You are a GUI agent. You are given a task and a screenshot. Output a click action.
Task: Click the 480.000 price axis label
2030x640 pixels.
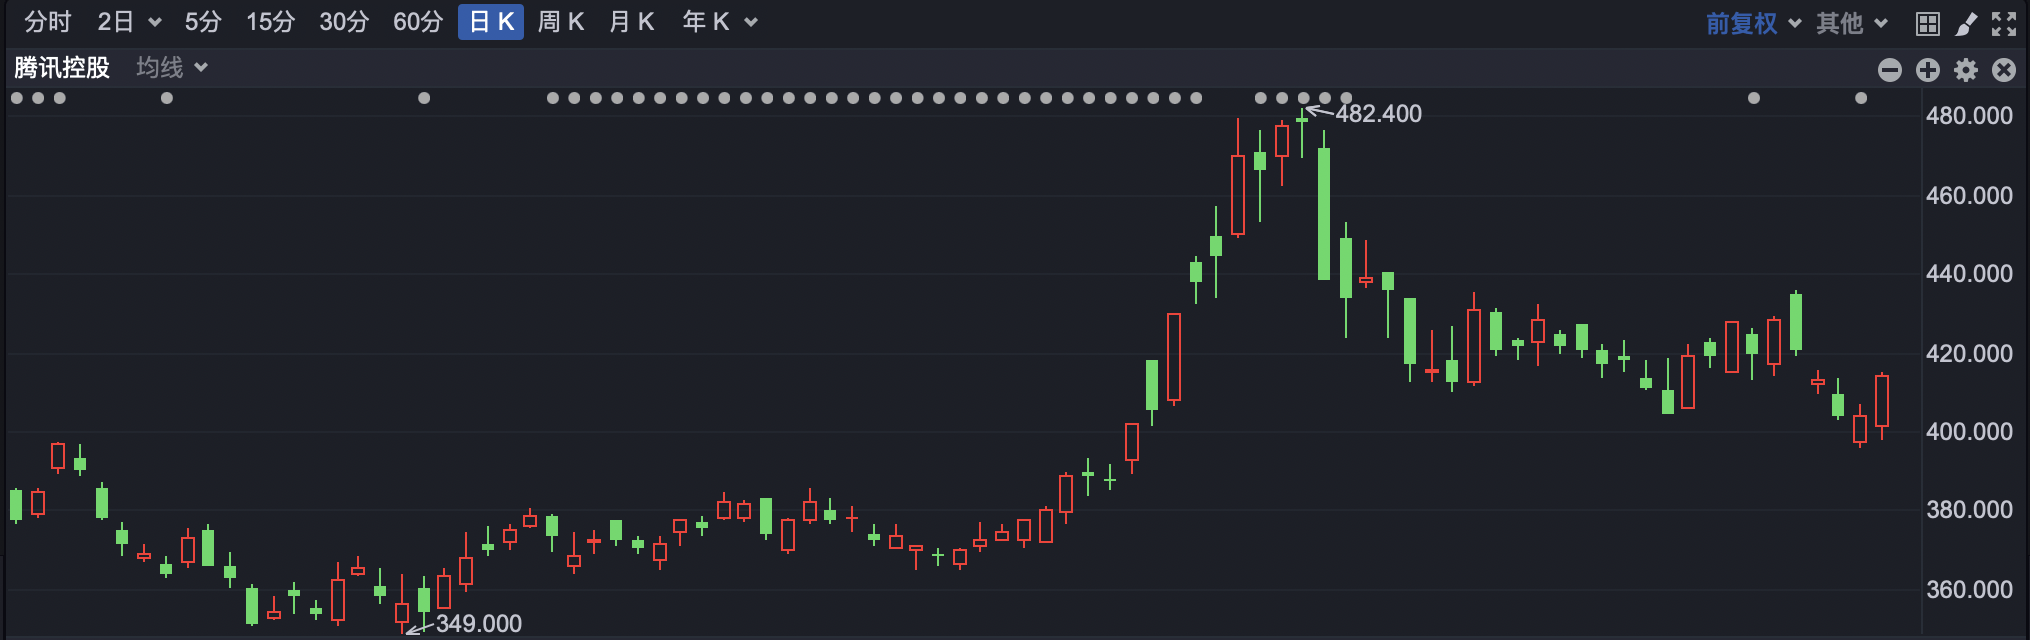1969,116
